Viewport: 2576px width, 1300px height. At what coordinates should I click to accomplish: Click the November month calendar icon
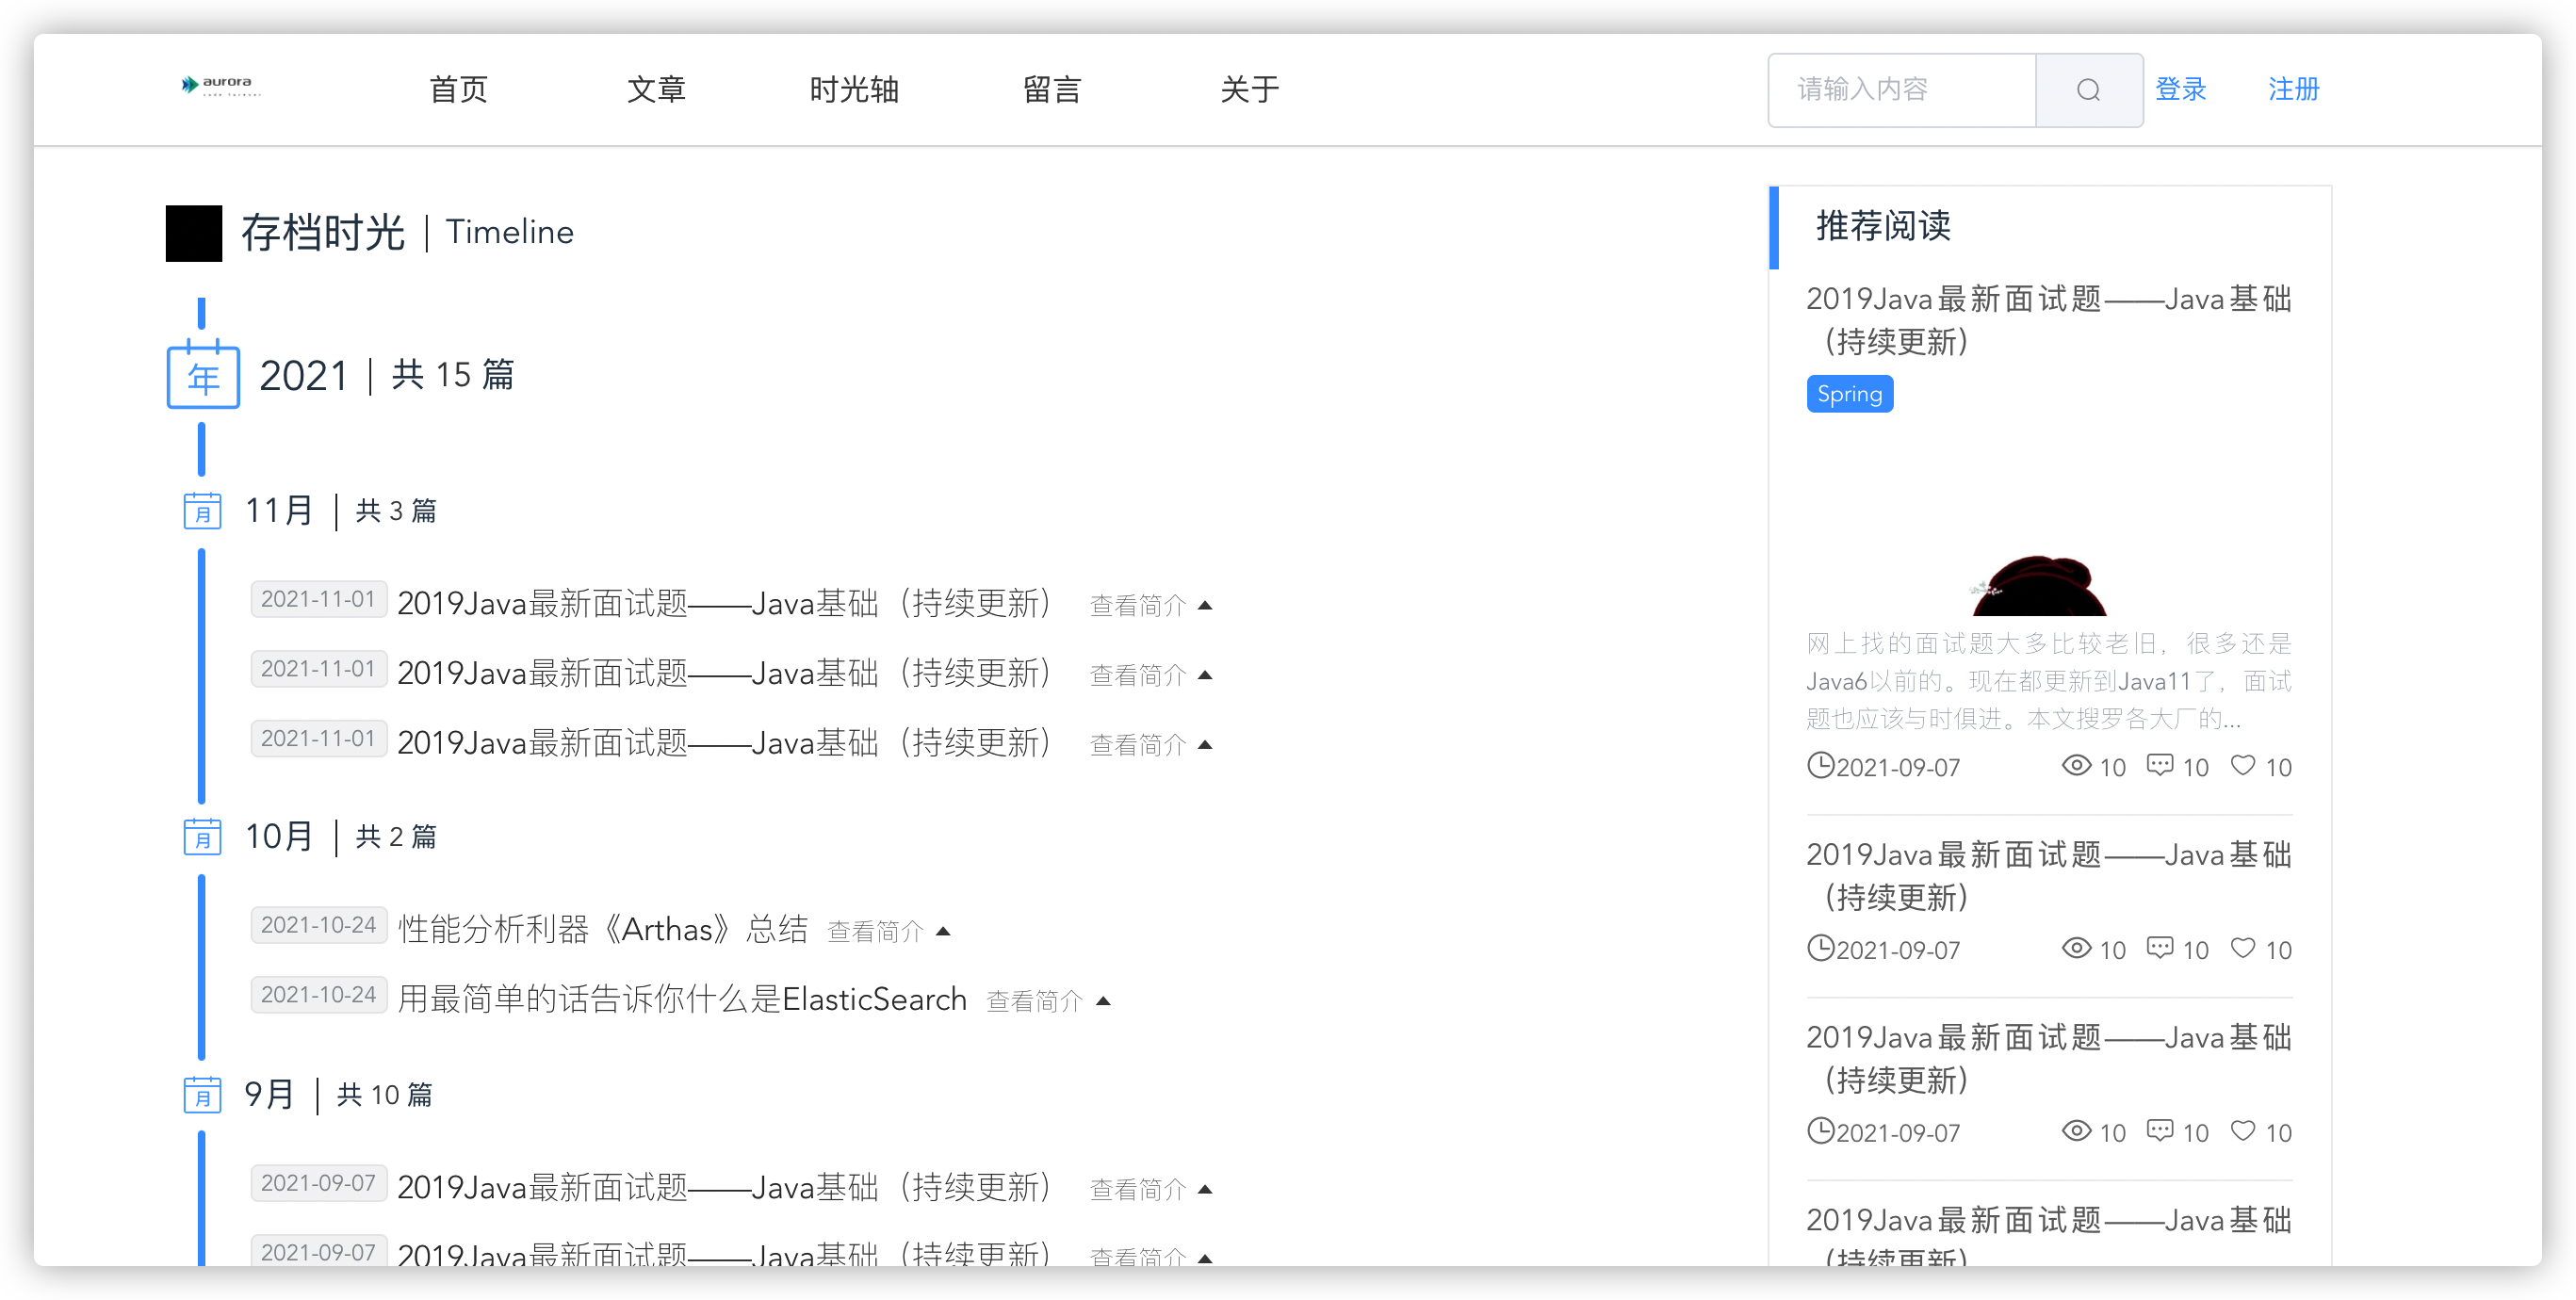202,510
